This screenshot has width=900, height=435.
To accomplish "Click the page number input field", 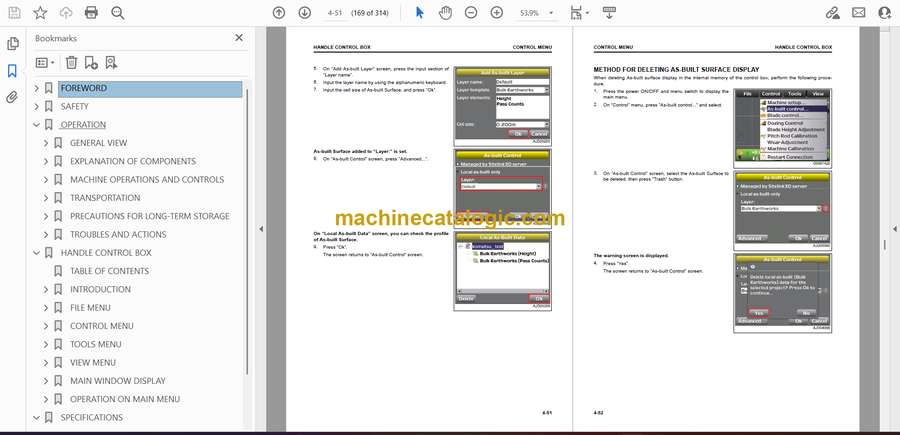I will pos(335,13).
